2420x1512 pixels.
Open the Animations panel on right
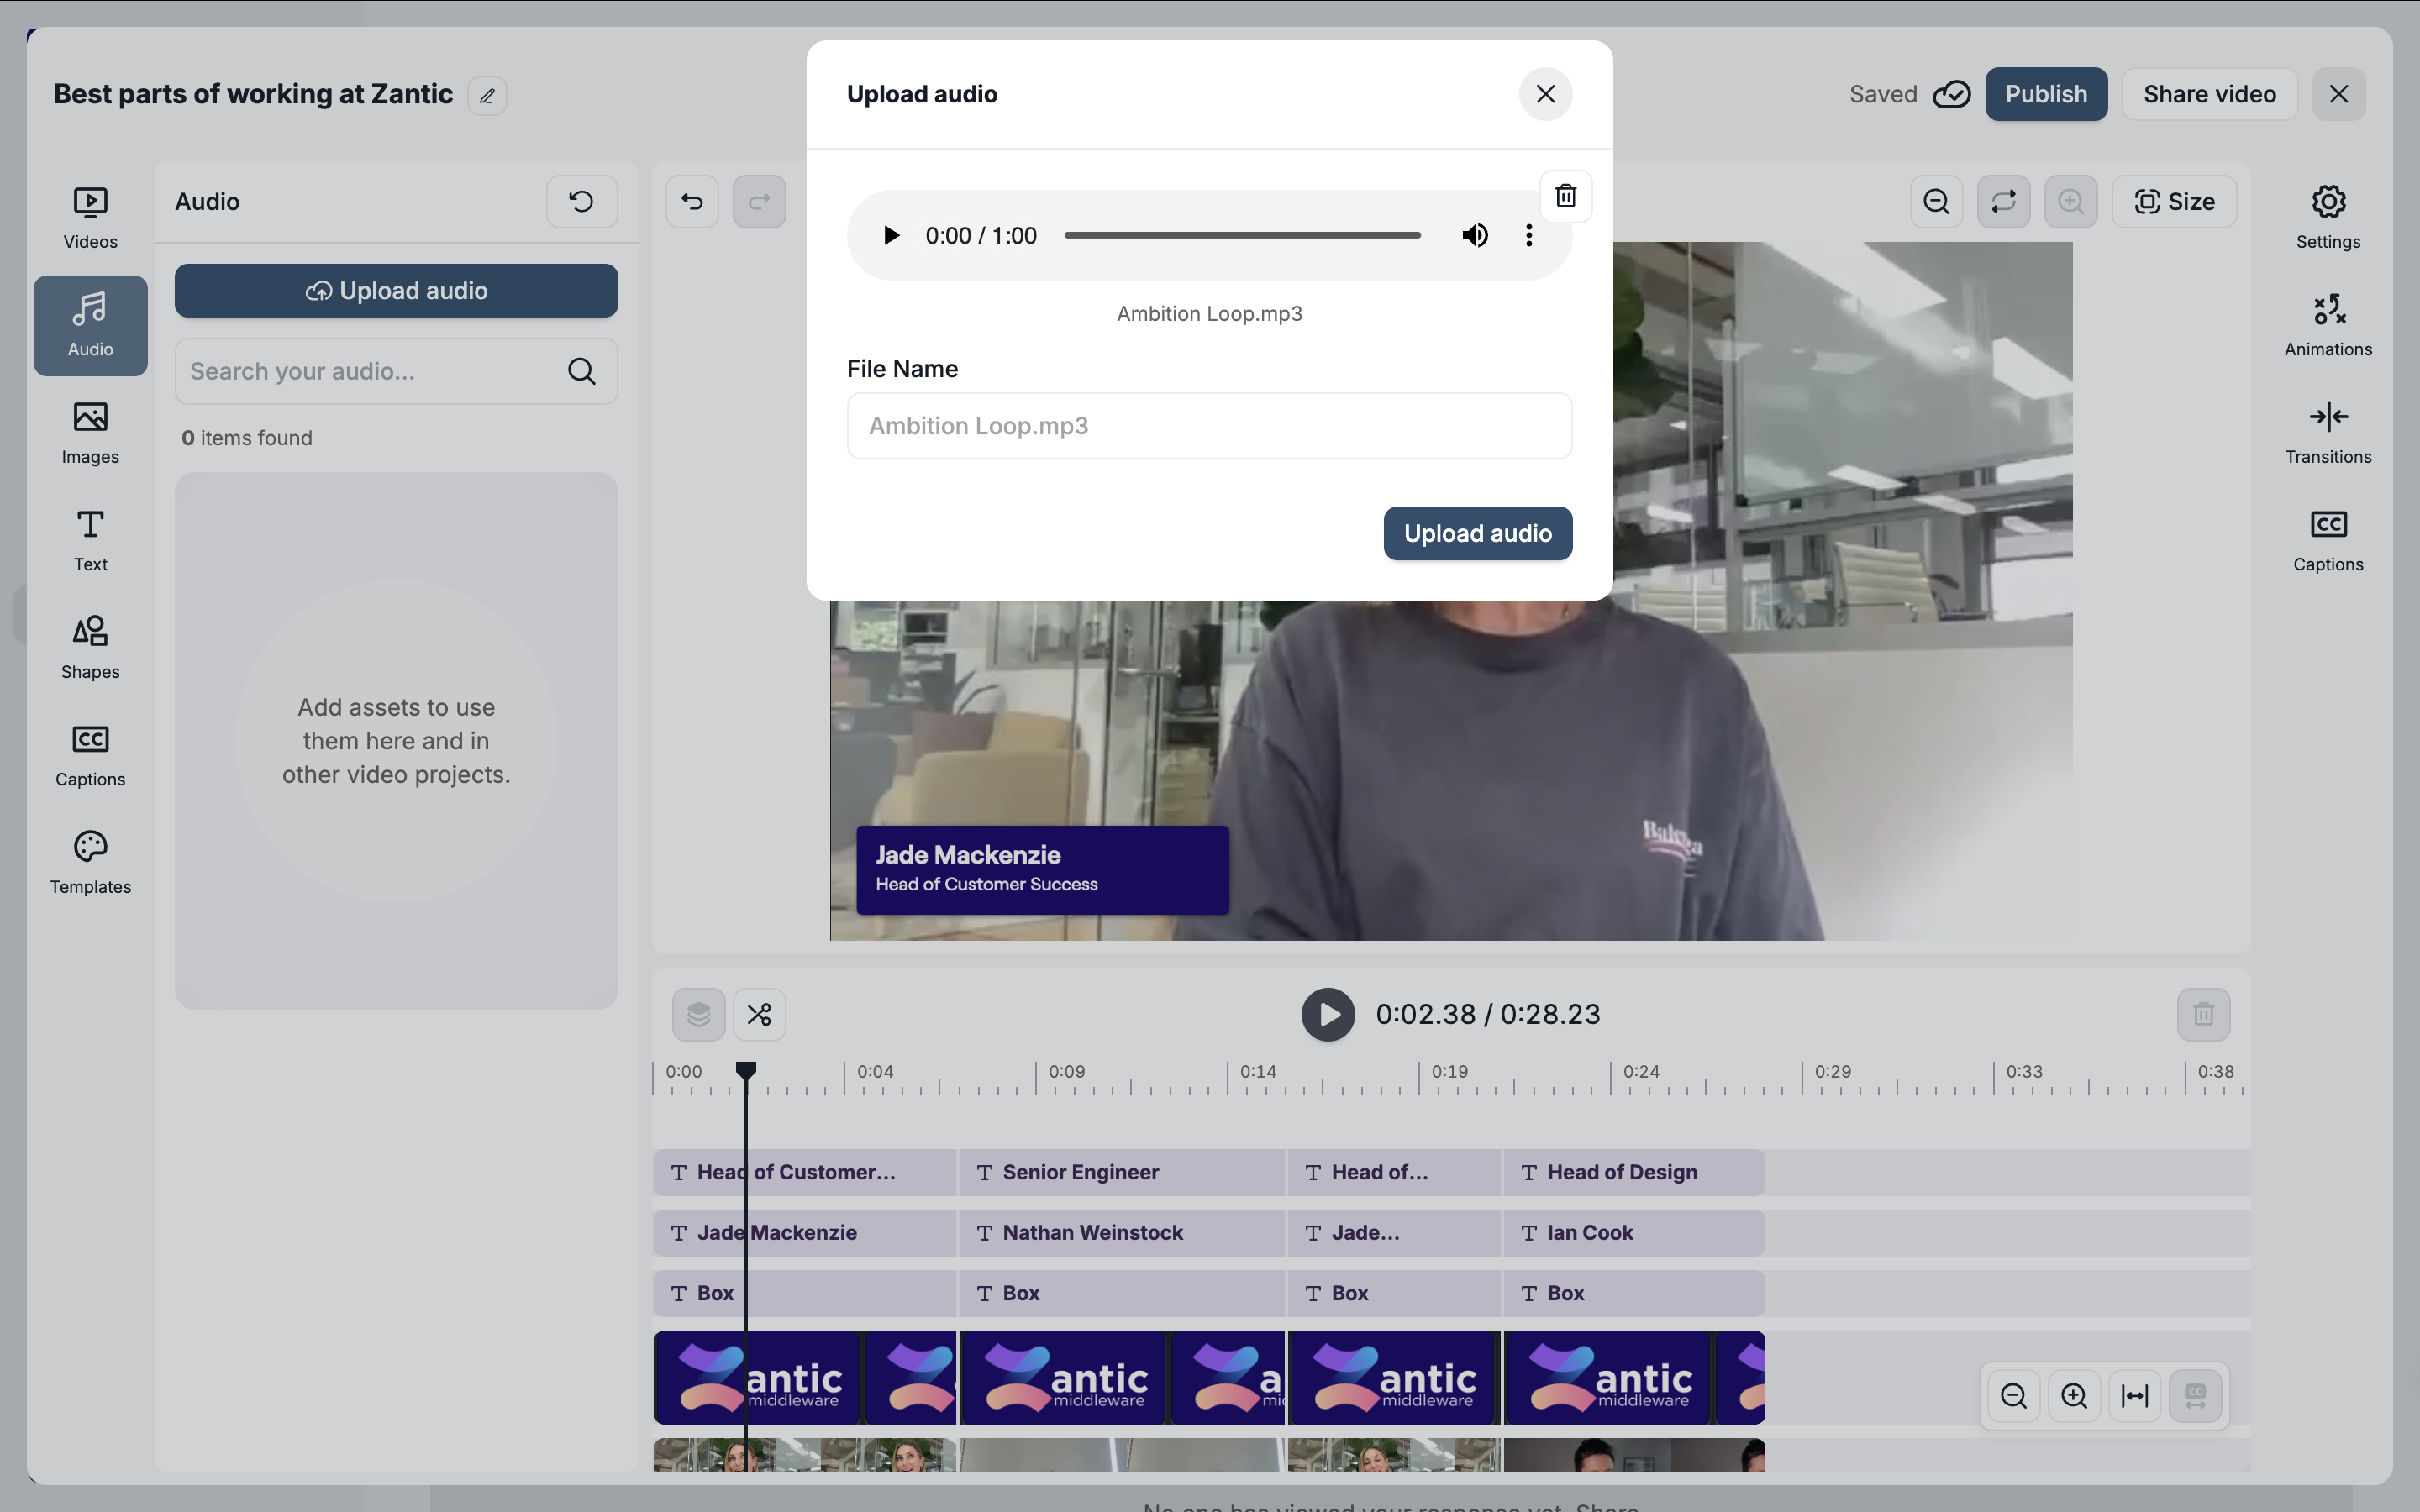2327,325
